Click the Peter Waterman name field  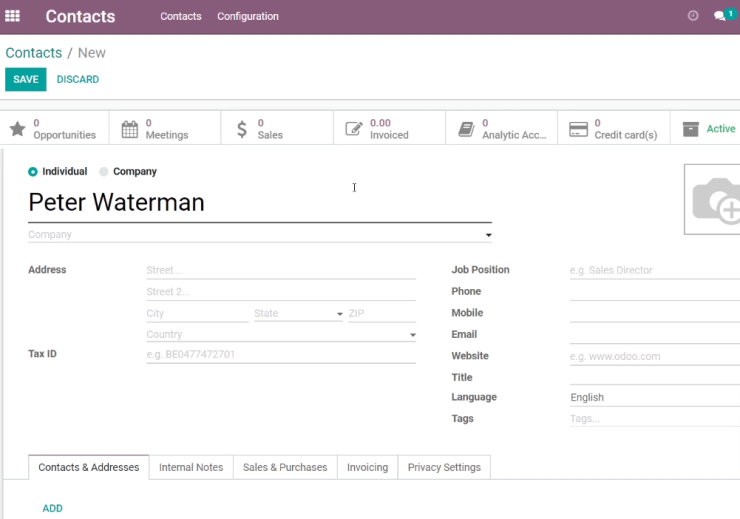260,203
